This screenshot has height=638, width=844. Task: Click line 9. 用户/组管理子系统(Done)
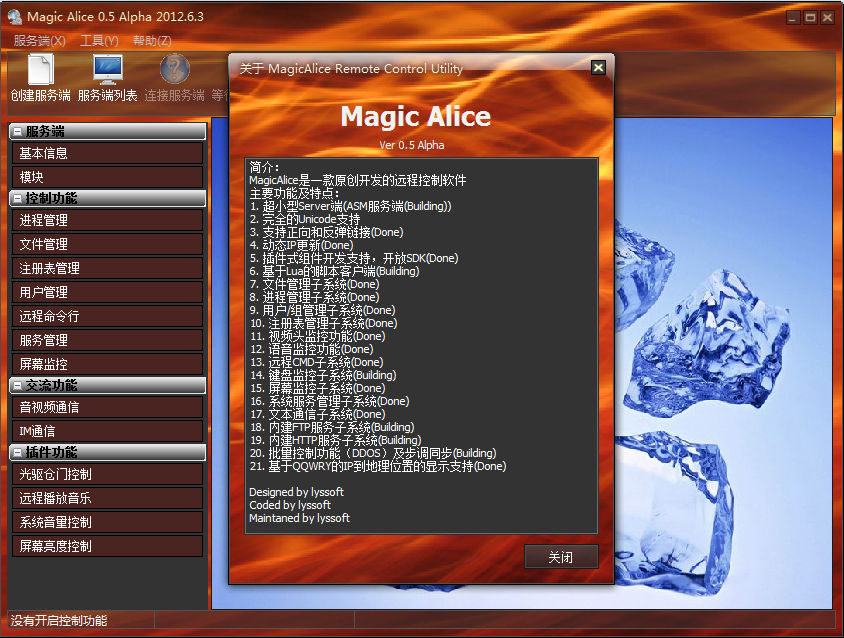point(322,310)
